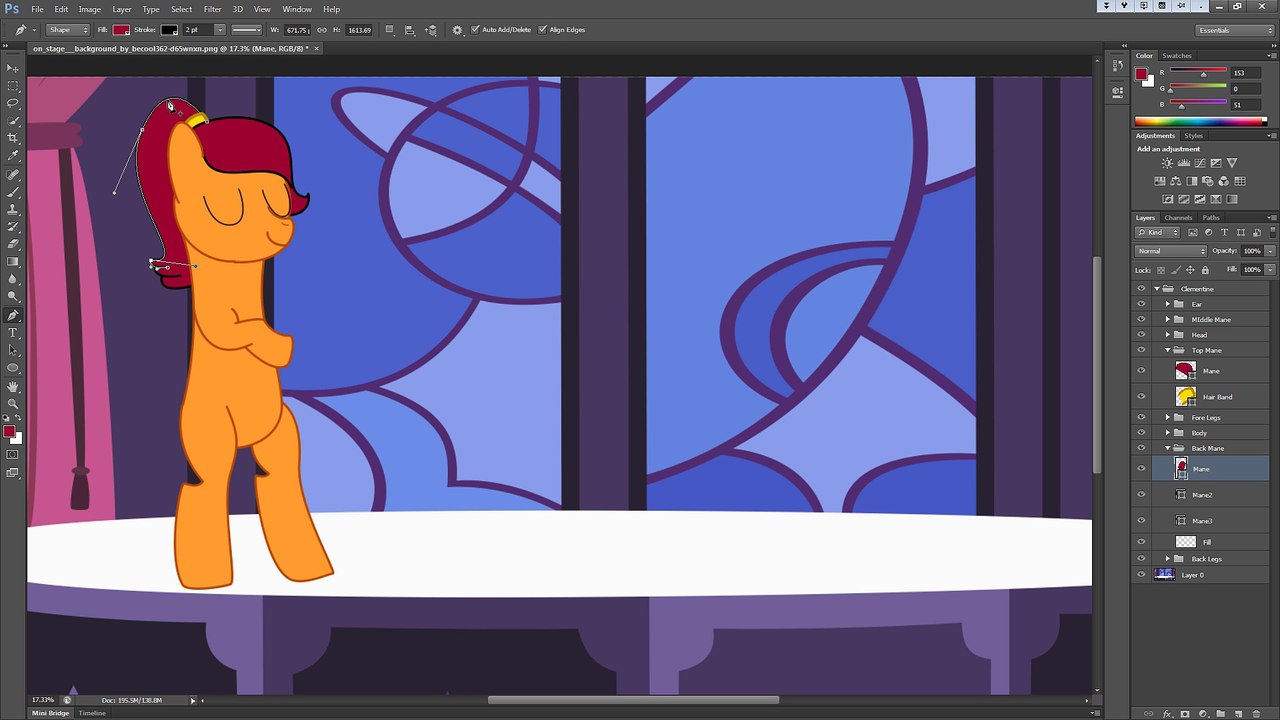Select the Gradient tool
The height and width of the screenshot is (720, 1280).
(x=13, y=262)
